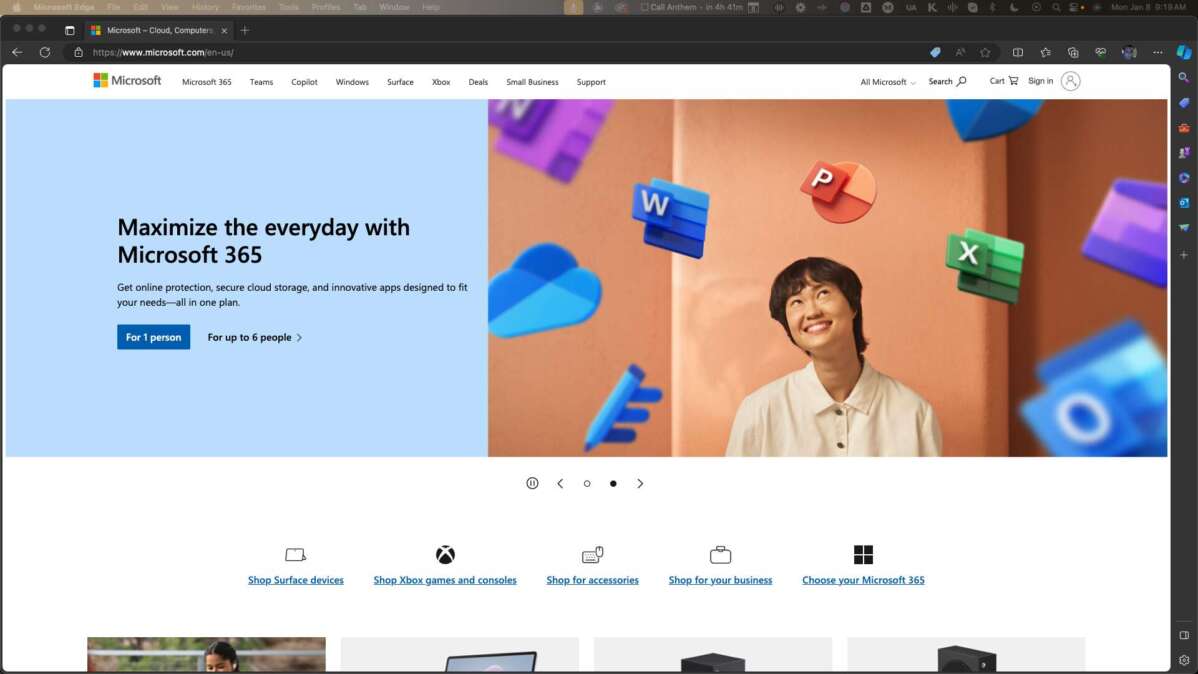Open the Teams nav item
The height and width of the screenshot is (674, 1198).
coord(261,82)
